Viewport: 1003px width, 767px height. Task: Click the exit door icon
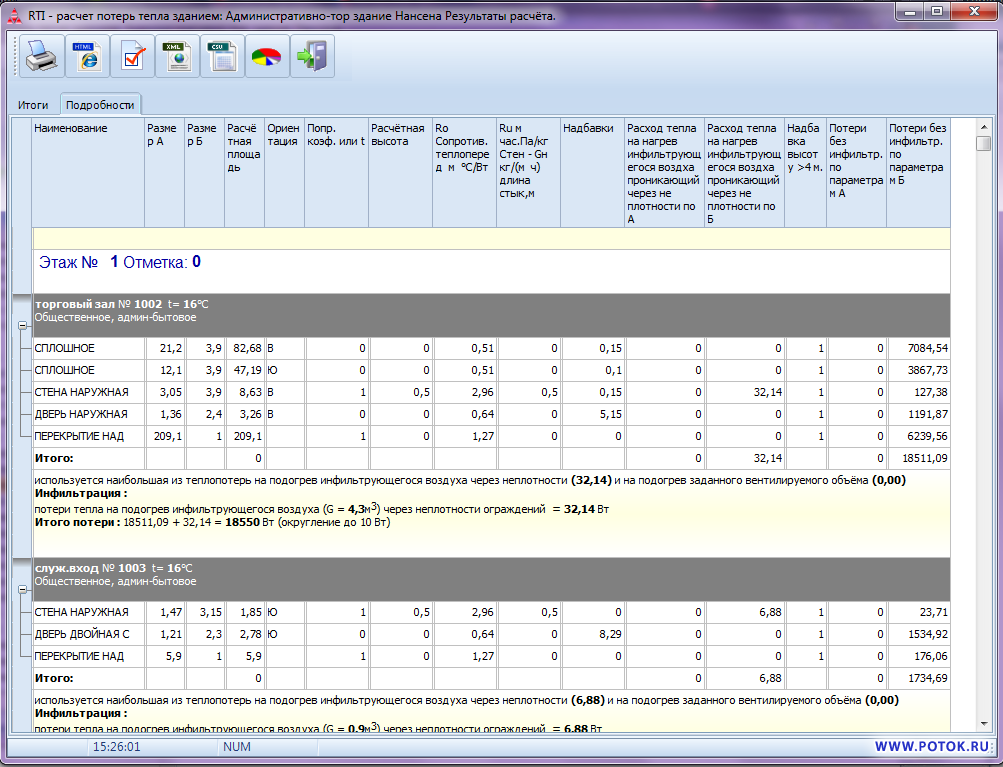coord(312,57)
